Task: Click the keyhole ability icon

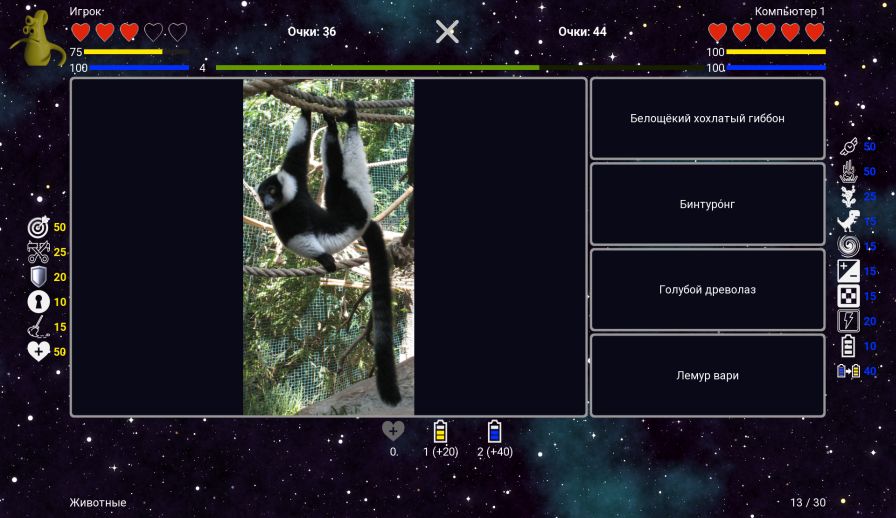Action: [38, 302]
